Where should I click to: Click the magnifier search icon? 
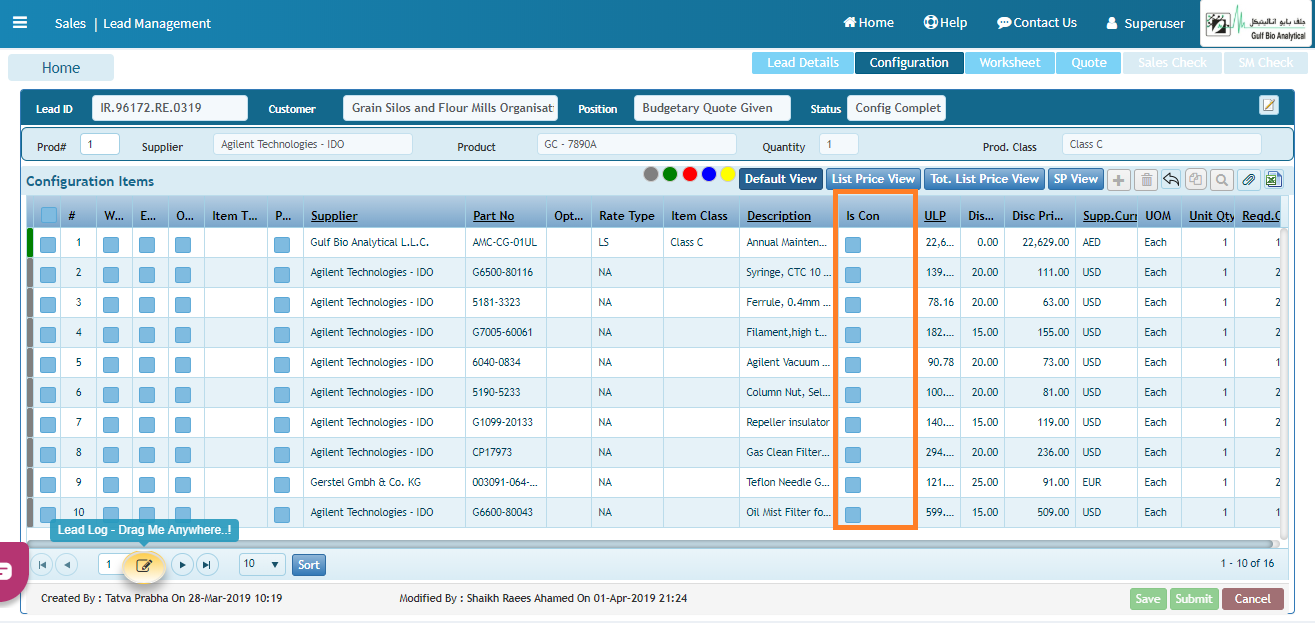pos(1221,180)
